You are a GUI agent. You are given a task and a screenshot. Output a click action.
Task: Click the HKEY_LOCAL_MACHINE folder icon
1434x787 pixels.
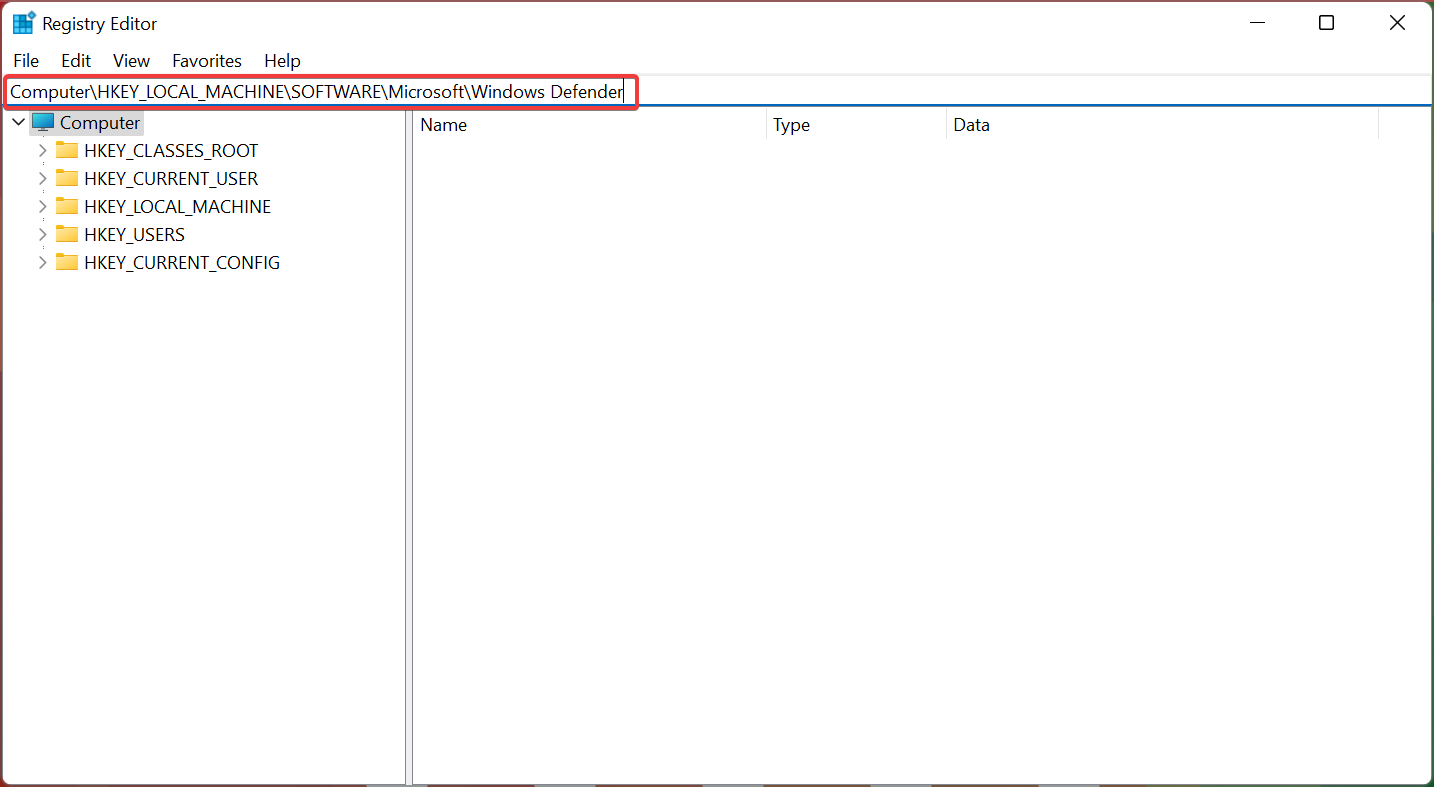click(67, 207)
